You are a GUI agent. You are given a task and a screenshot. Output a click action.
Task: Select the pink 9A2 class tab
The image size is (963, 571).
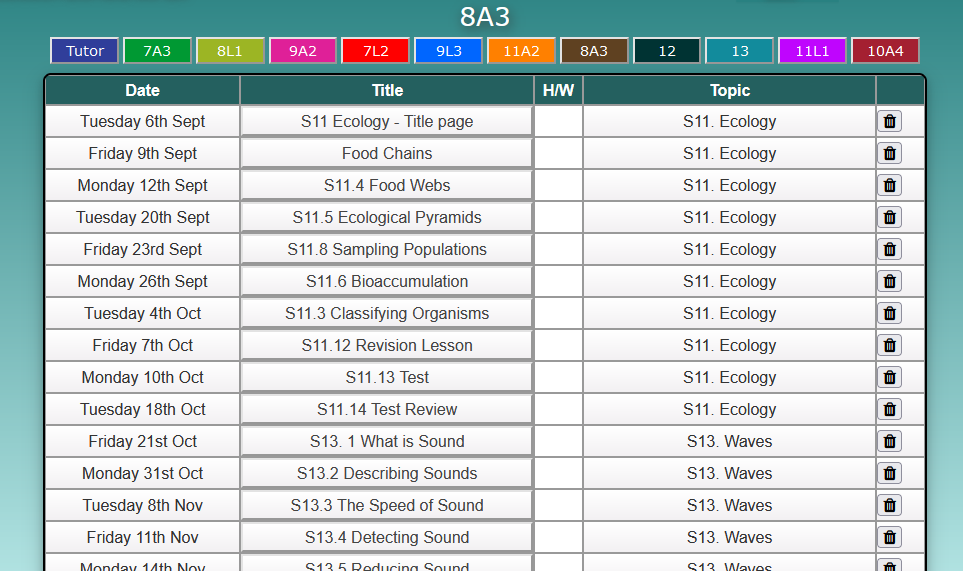(x=303, y=51)
